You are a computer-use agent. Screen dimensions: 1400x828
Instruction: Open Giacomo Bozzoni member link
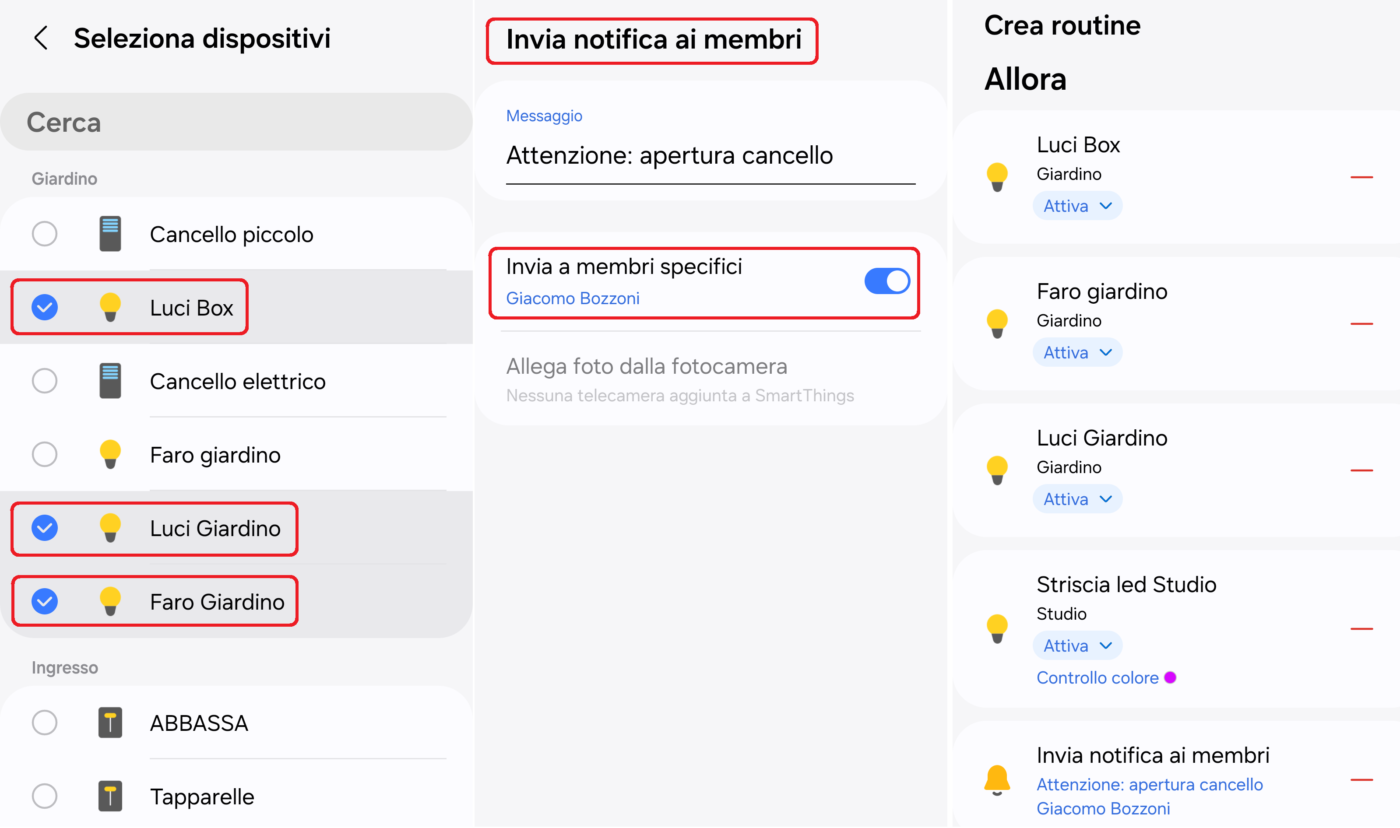572,299
